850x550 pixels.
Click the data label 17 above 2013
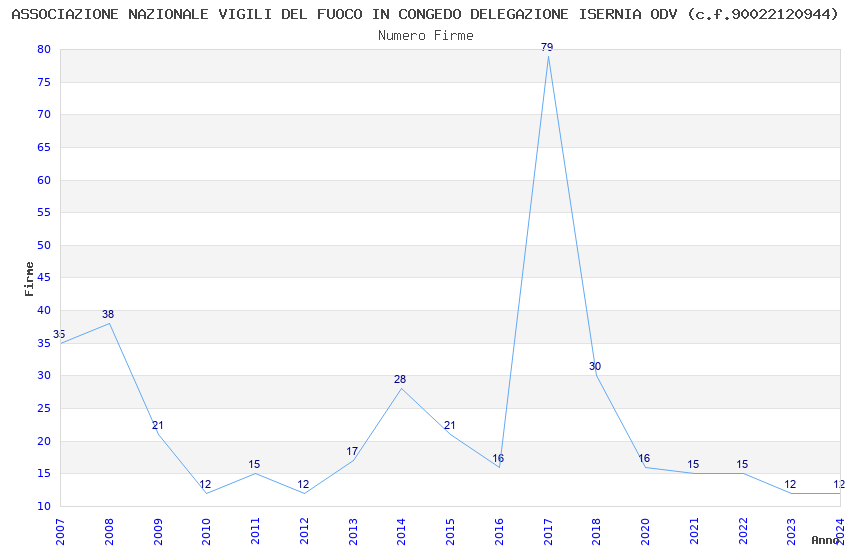click(x=352, y=451)
